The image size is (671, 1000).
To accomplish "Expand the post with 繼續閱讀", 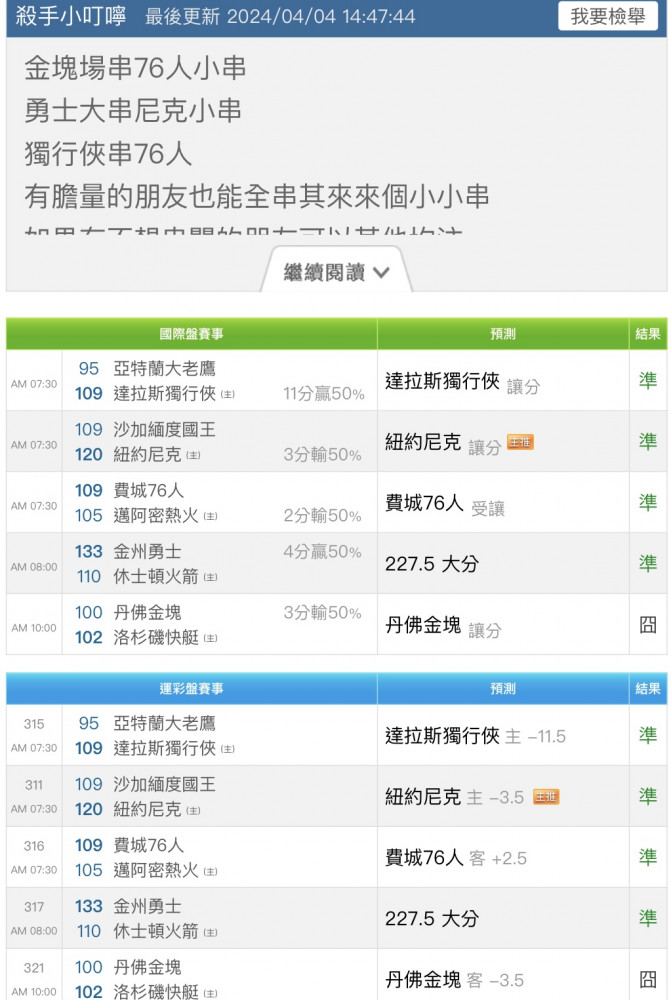I will (336, 272).
